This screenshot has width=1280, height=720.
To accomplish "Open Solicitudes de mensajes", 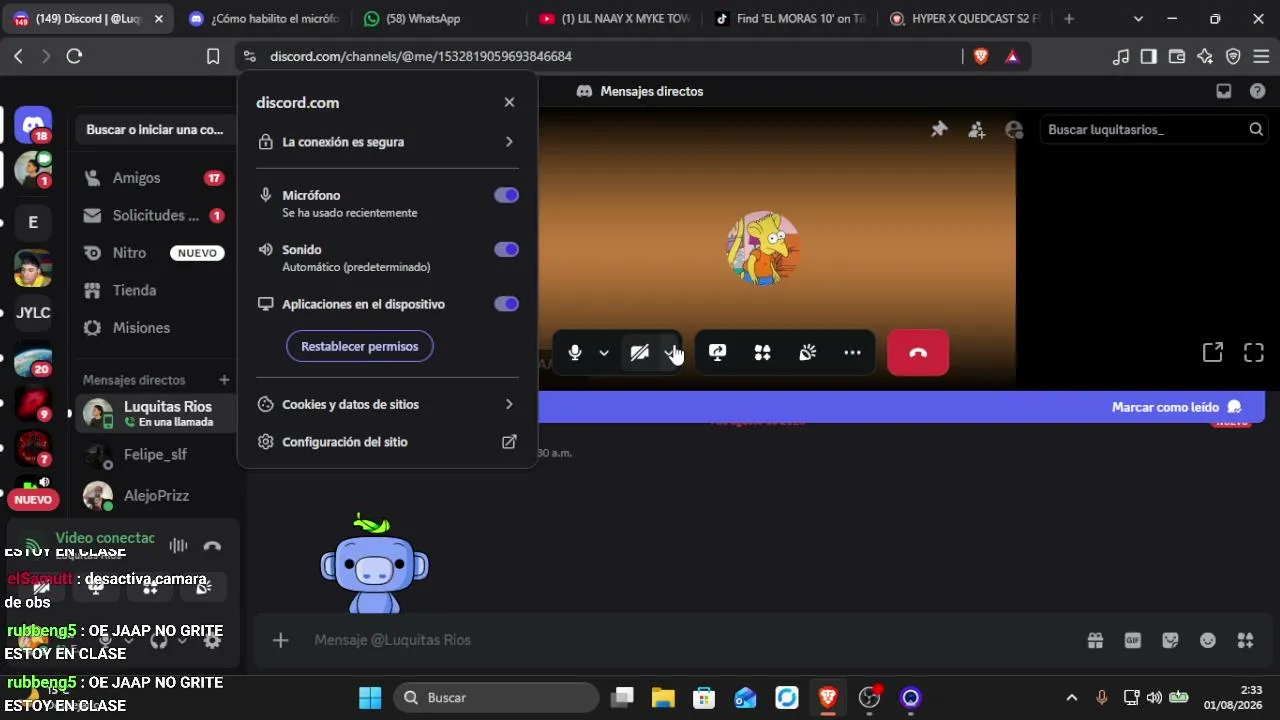I will coord(156,215).
